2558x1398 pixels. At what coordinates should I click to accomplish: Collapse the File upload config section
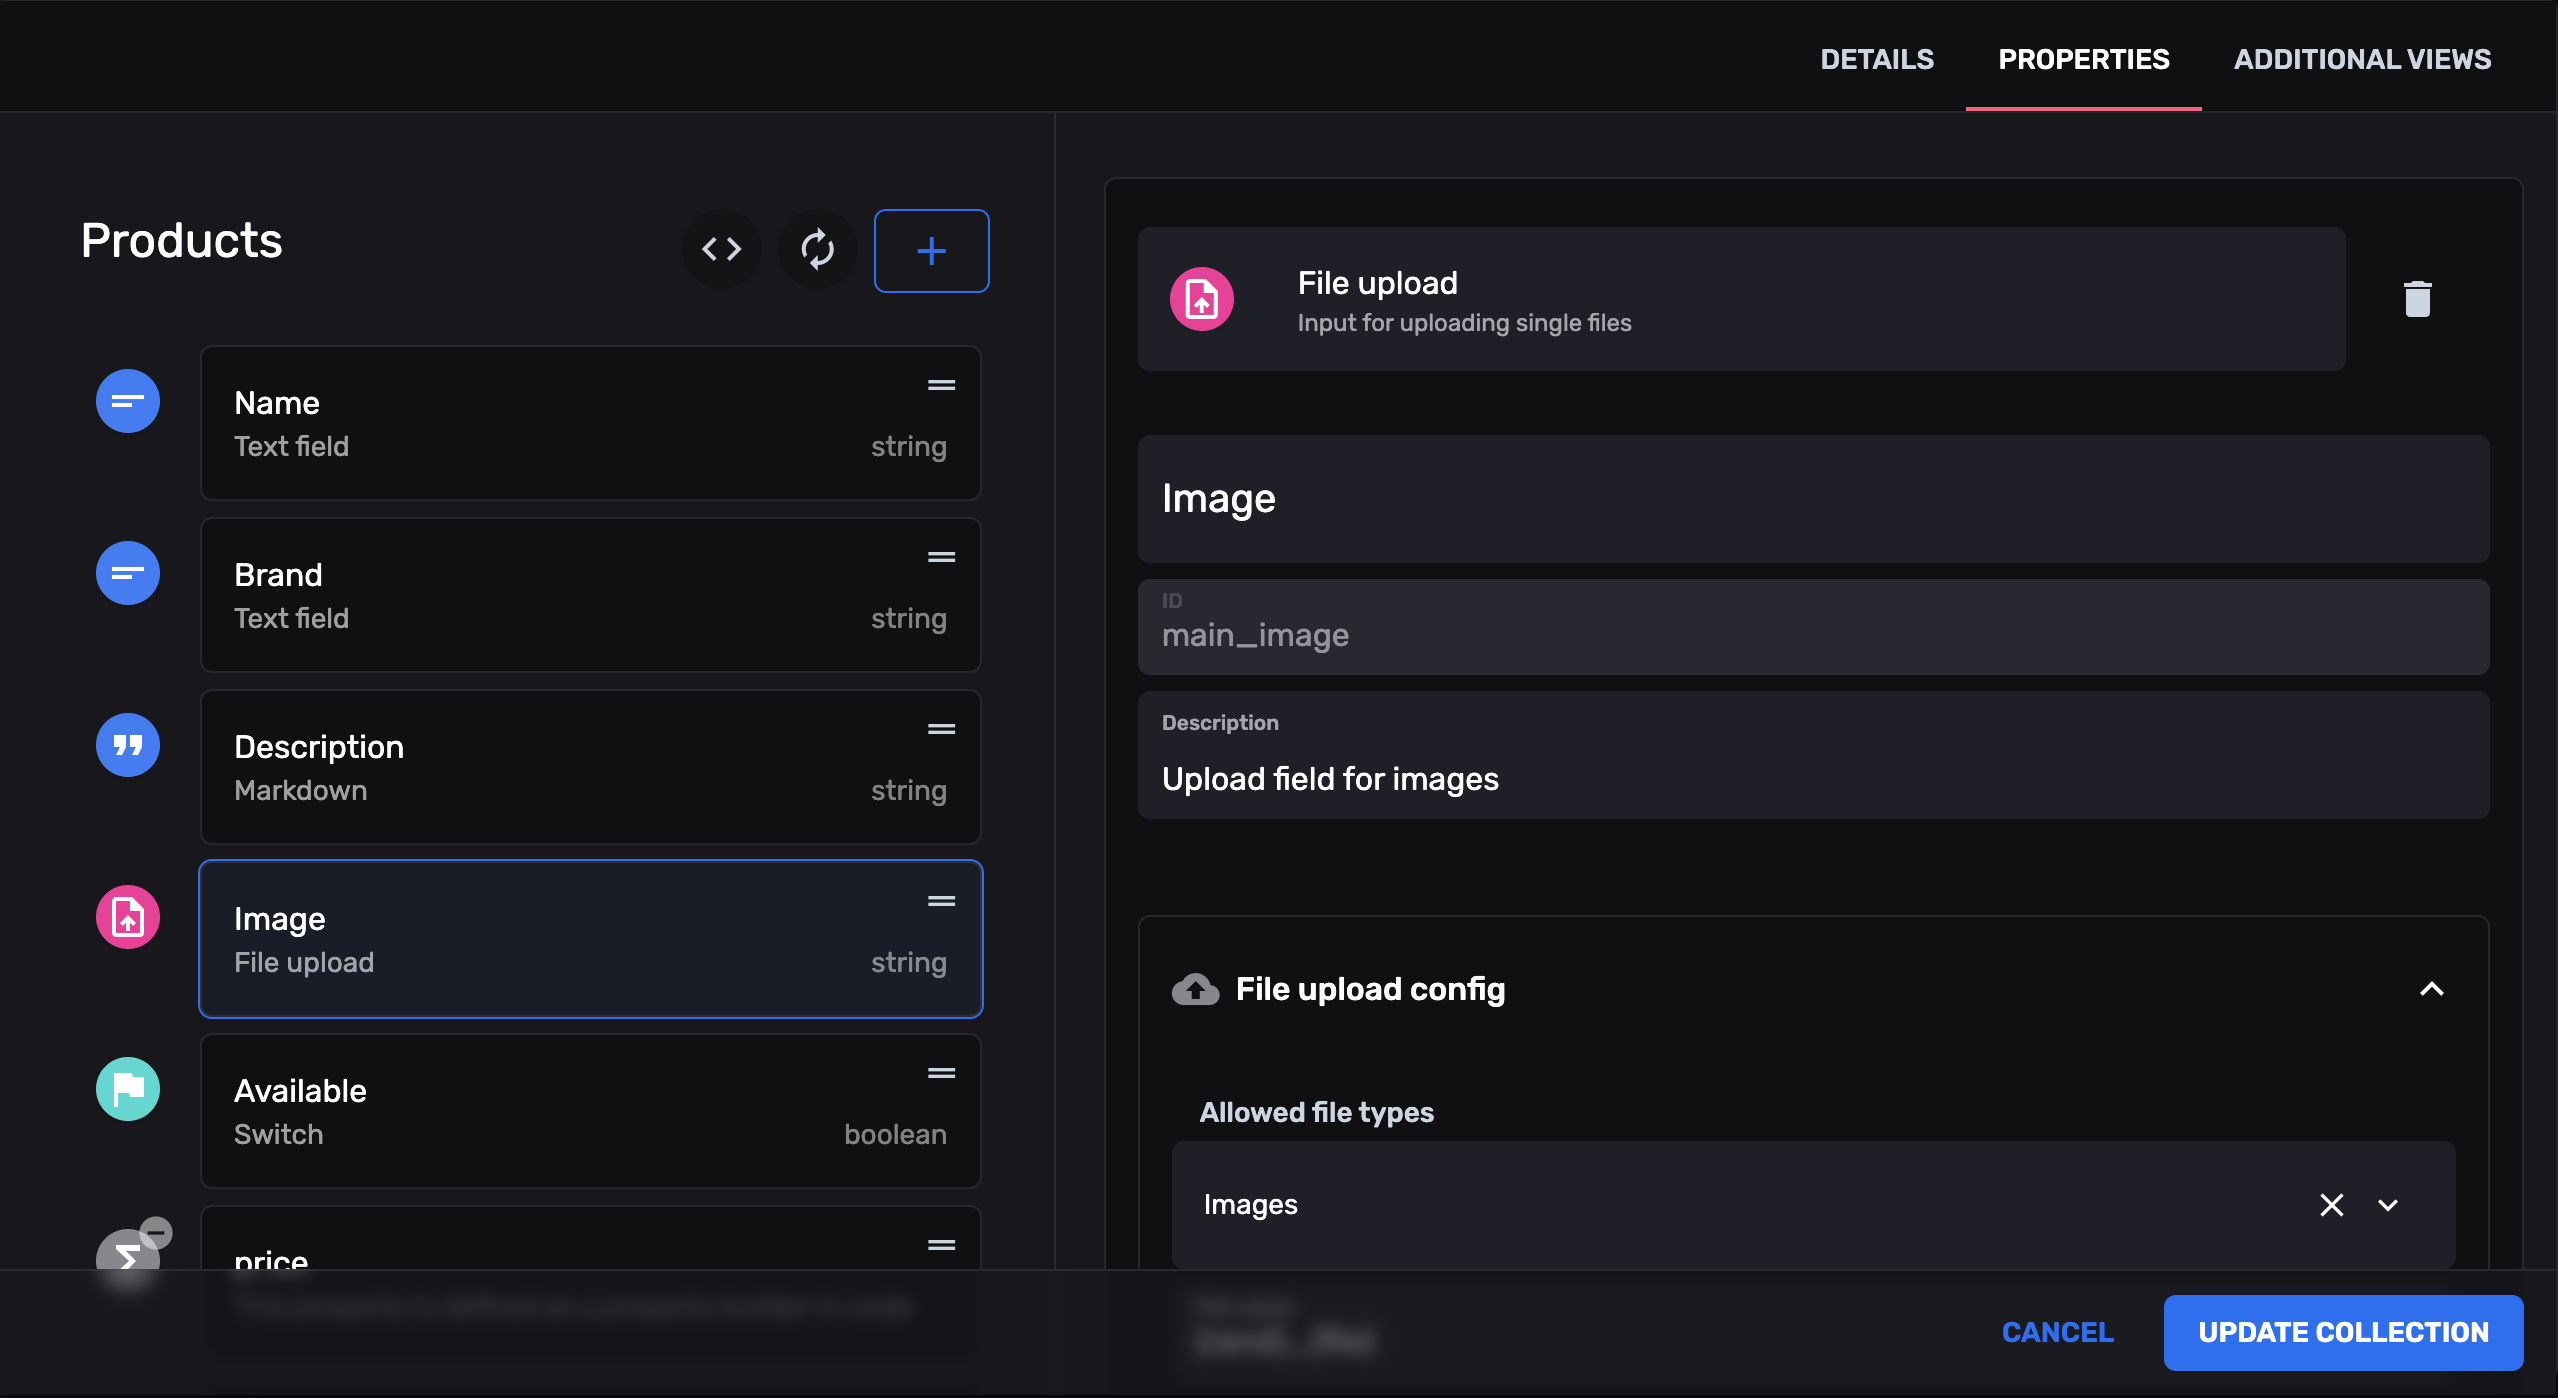point(2431,989)
